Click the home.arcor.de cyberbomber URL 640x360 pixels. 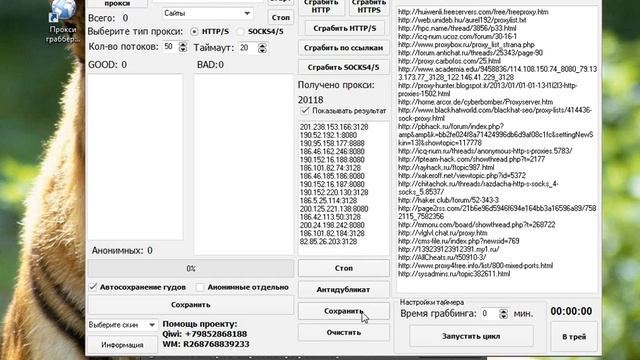click(x=476, y=102)
